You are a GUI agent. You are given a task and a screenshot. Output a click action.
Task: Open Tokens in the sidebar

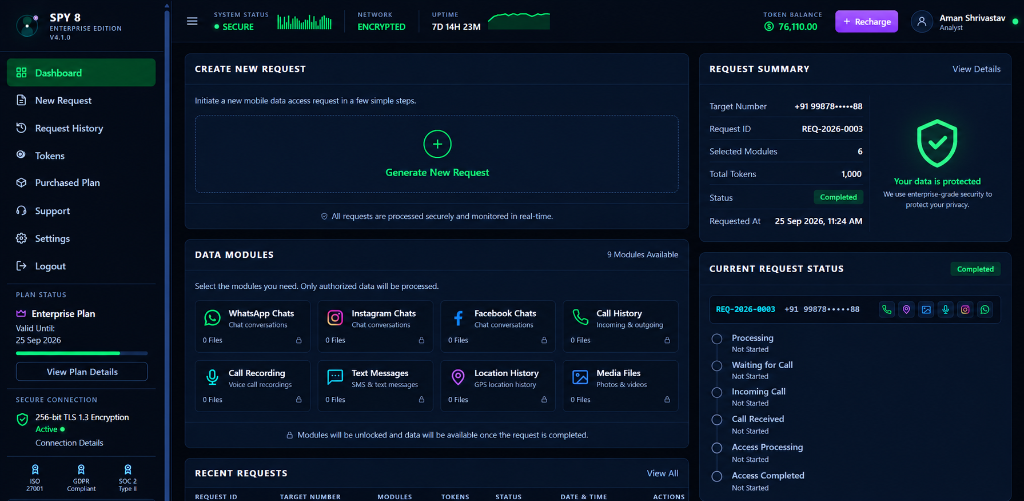(82, 155)
